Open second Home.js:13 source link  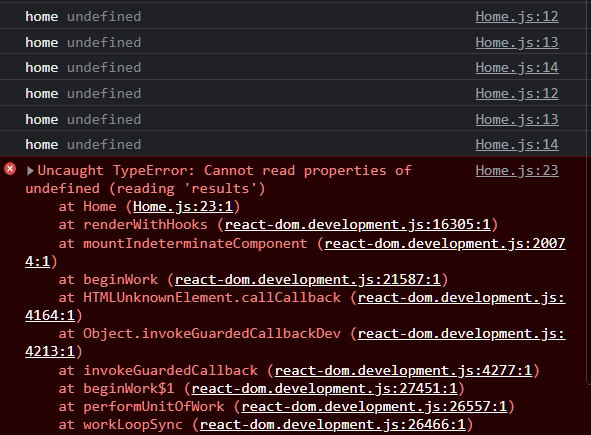pos(517,119)
